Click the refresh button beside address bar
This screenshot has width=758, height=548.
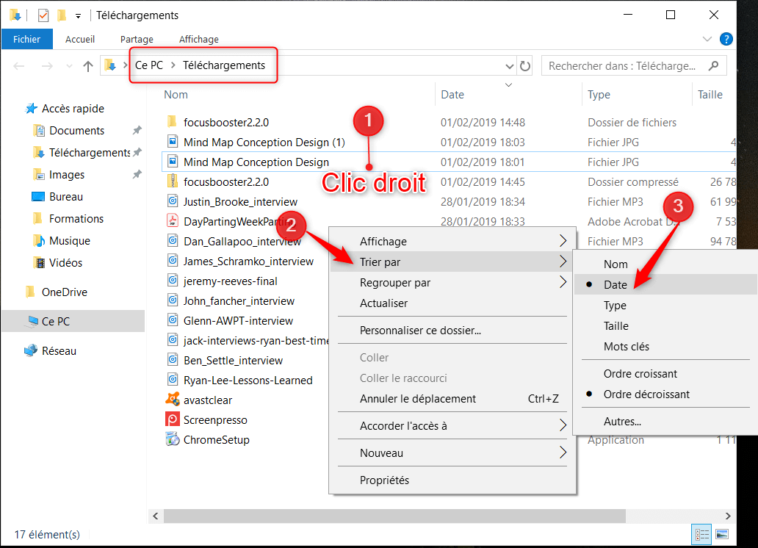tap(526, 66)
